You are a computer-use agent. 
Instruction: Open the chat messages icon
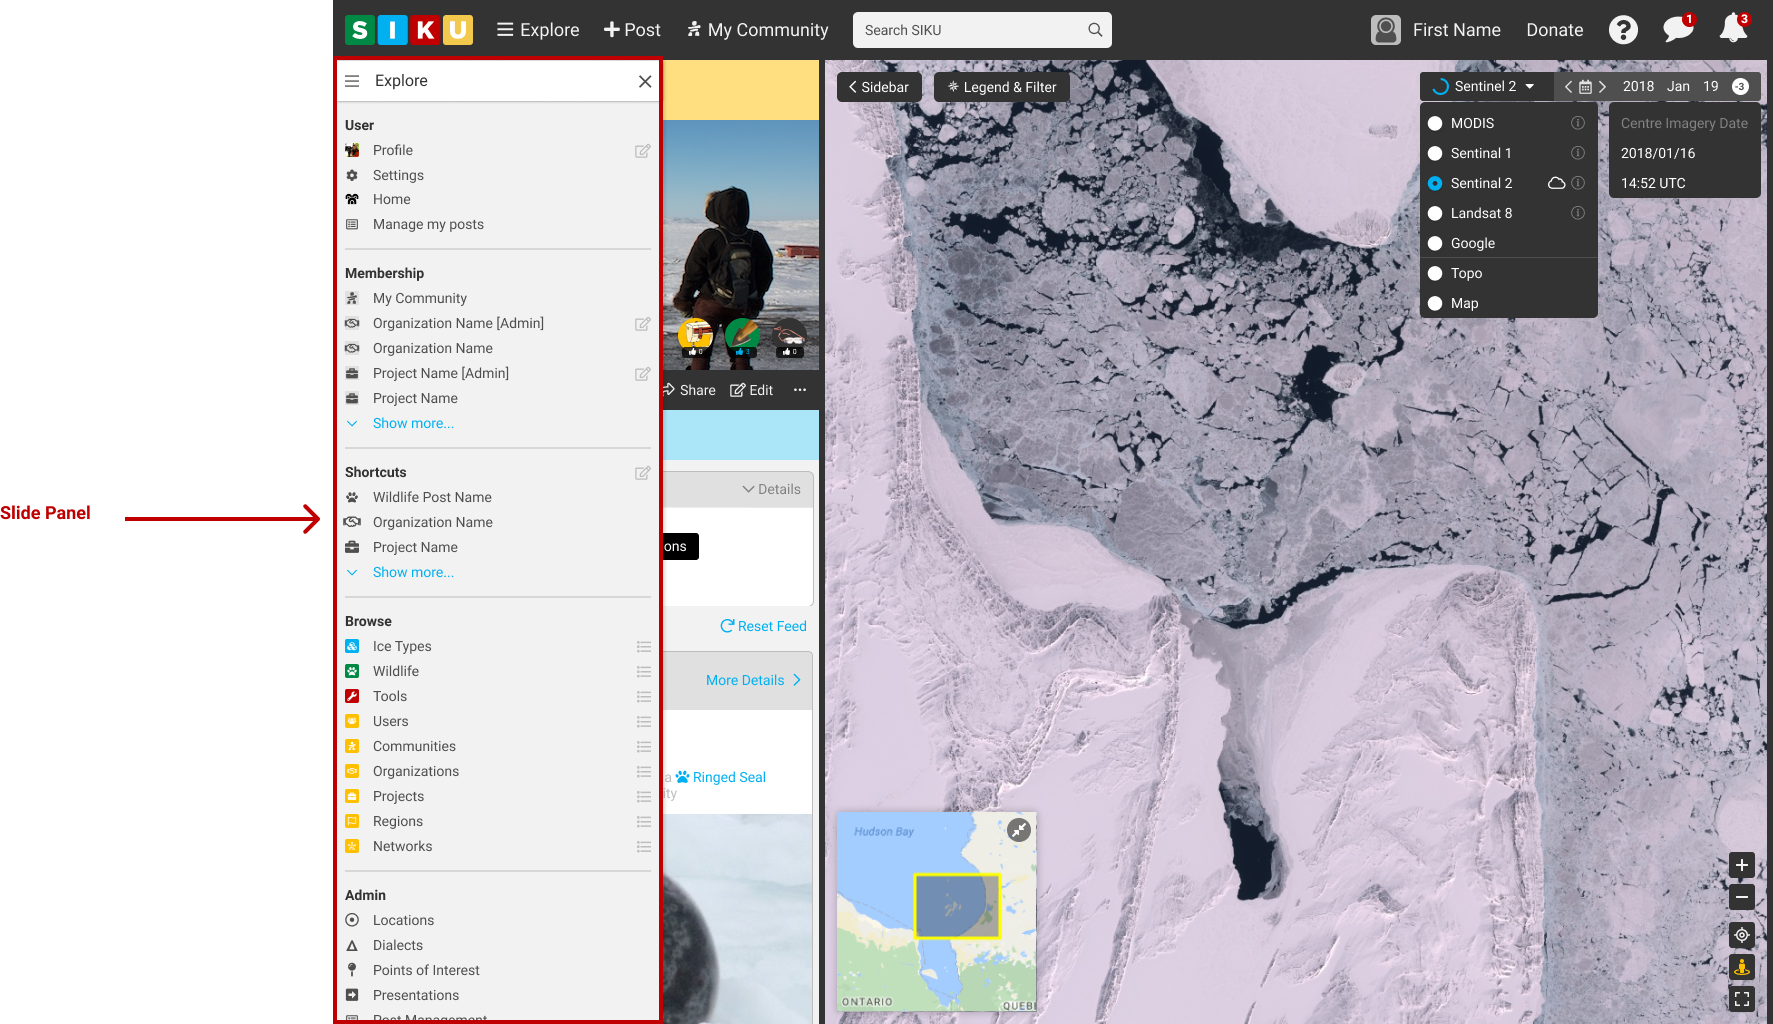pos(1677,29)
